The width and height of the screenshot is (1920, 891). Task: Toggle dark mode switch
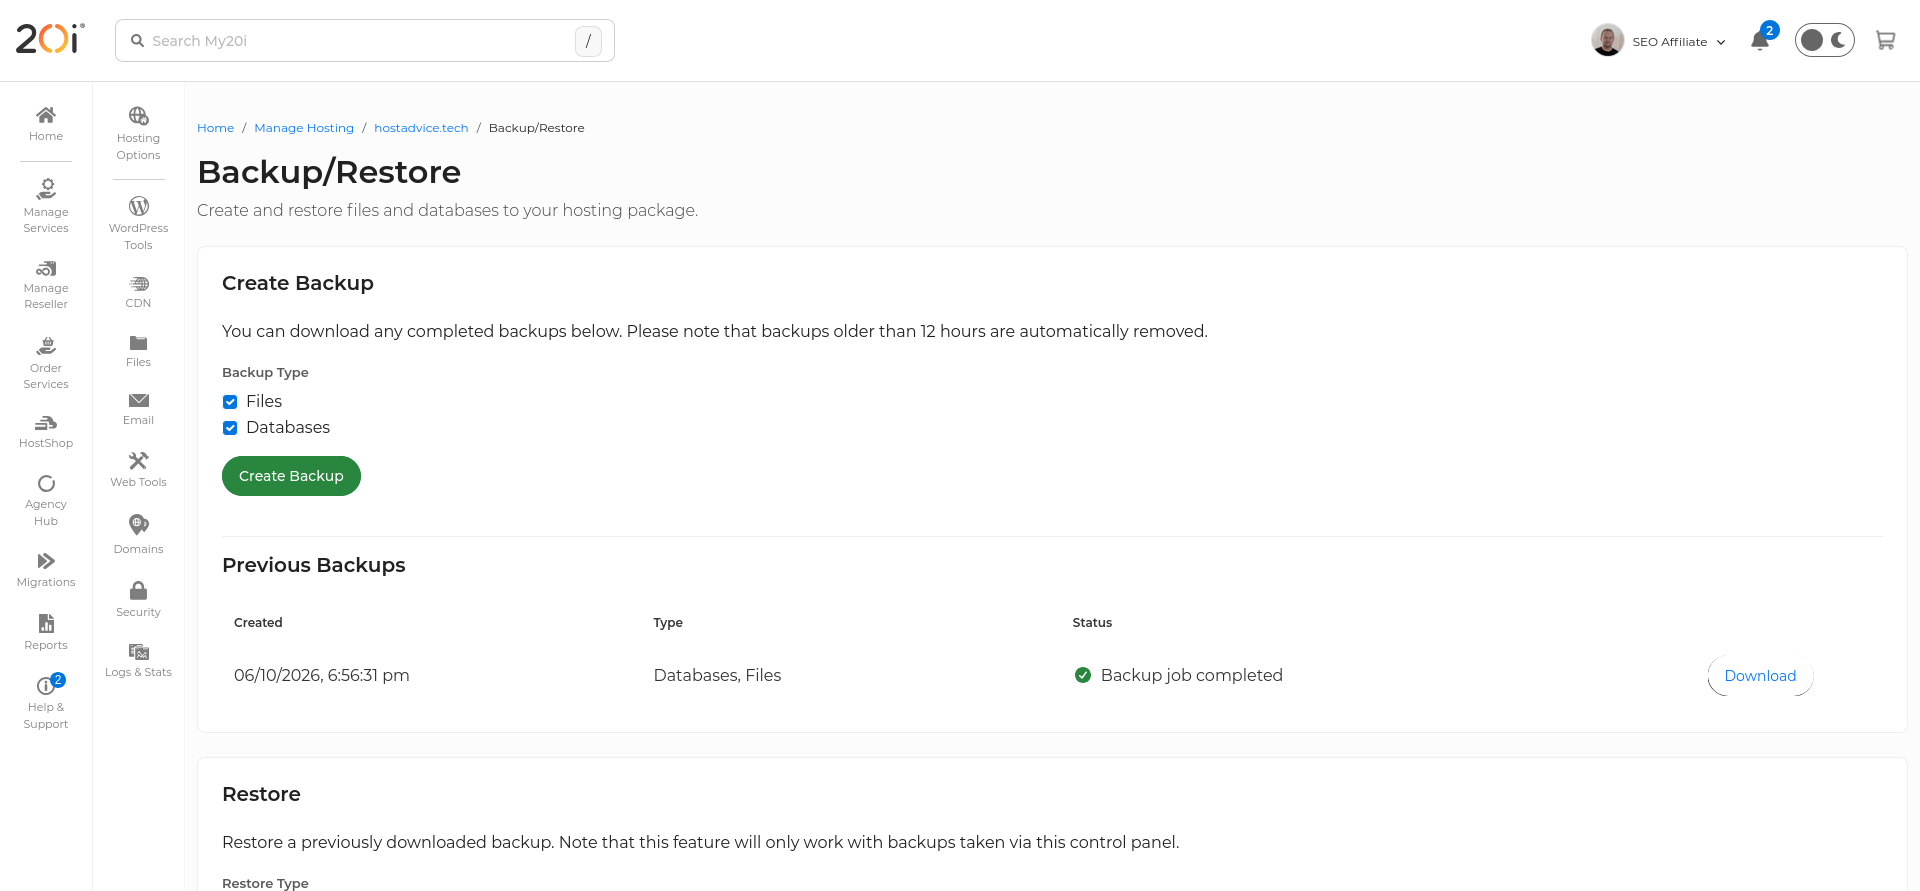coord(1824,41)
